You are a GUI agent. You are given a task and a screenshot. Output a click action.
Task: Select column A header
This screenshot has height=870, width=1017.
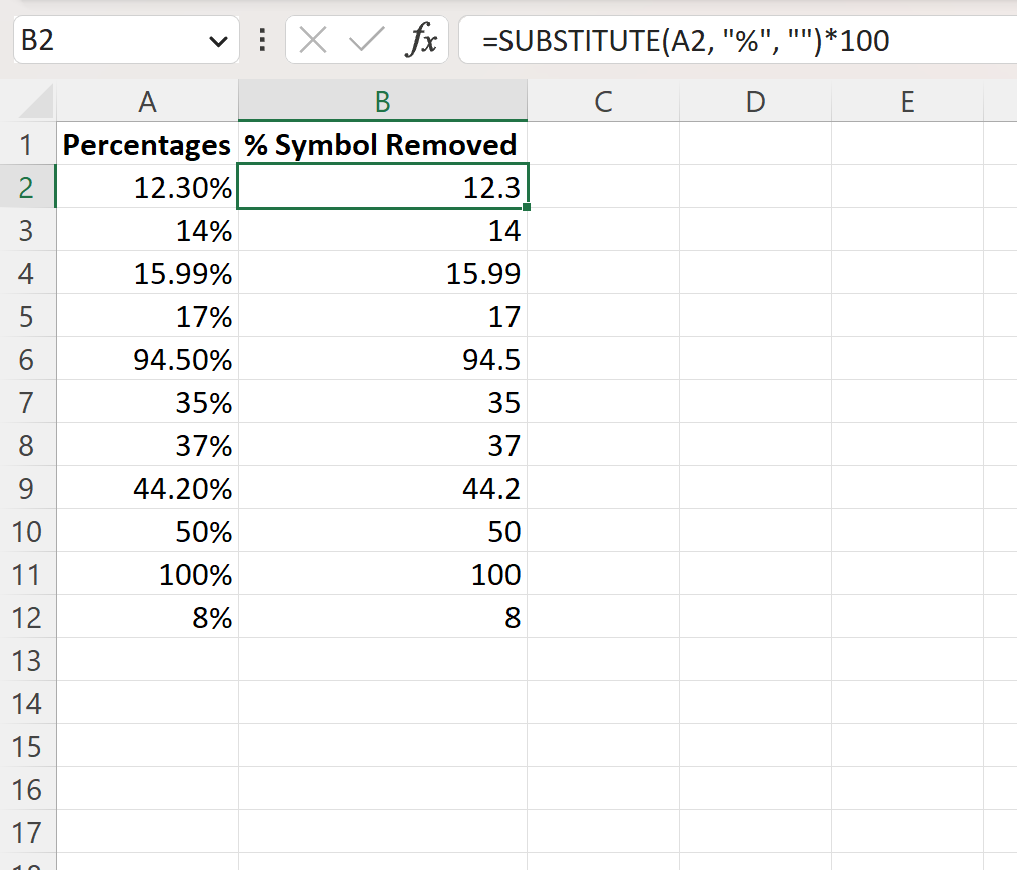click(147, 101)
